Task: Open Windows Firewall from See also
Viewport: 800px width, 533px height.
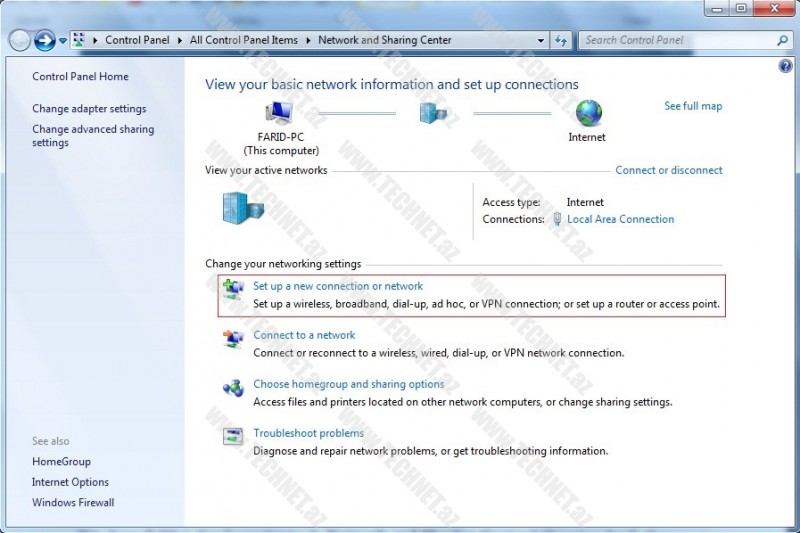Action: pos(73,503)
